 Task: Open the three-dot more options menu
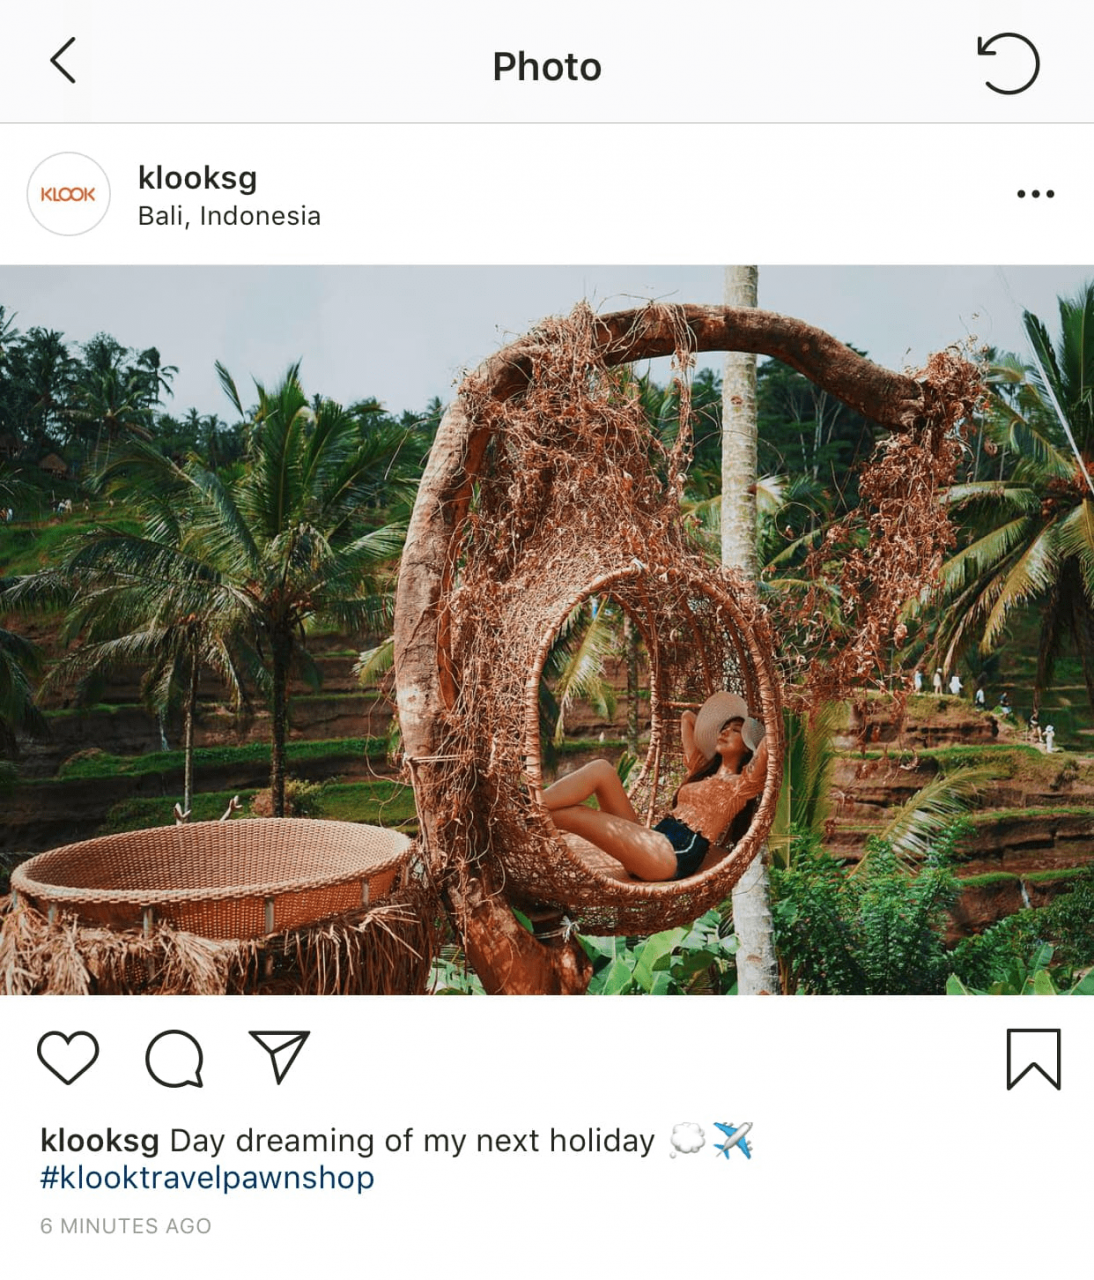[1035, 194]
